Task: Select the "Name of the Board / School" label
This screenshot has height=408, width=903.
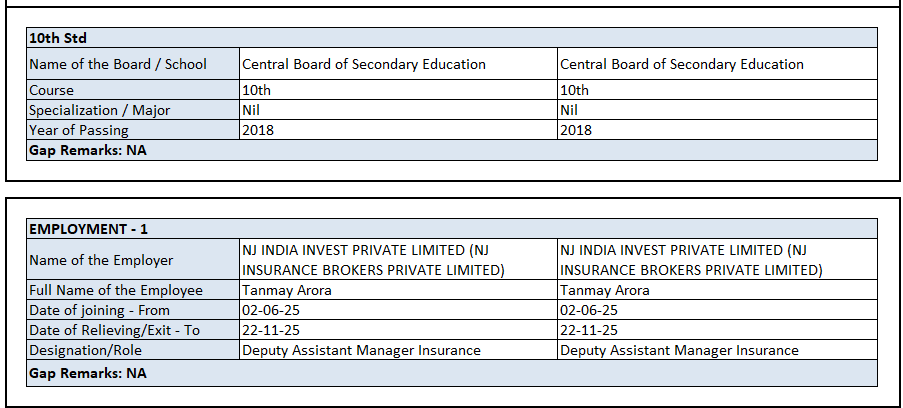Action: 118,64
